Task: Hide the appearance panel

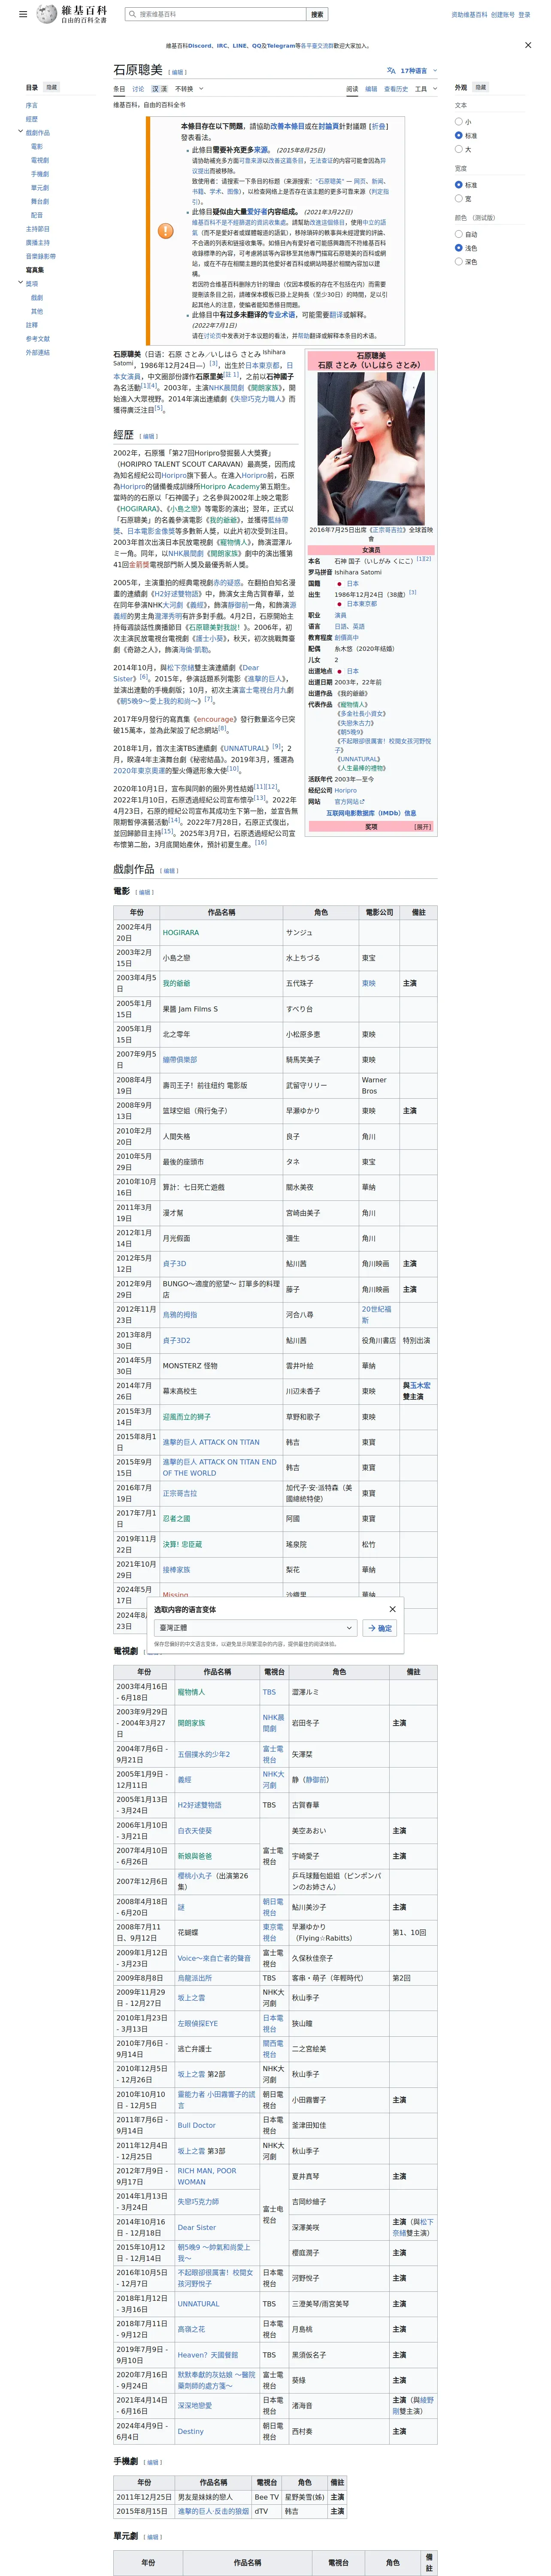Action: click(481, 87)
